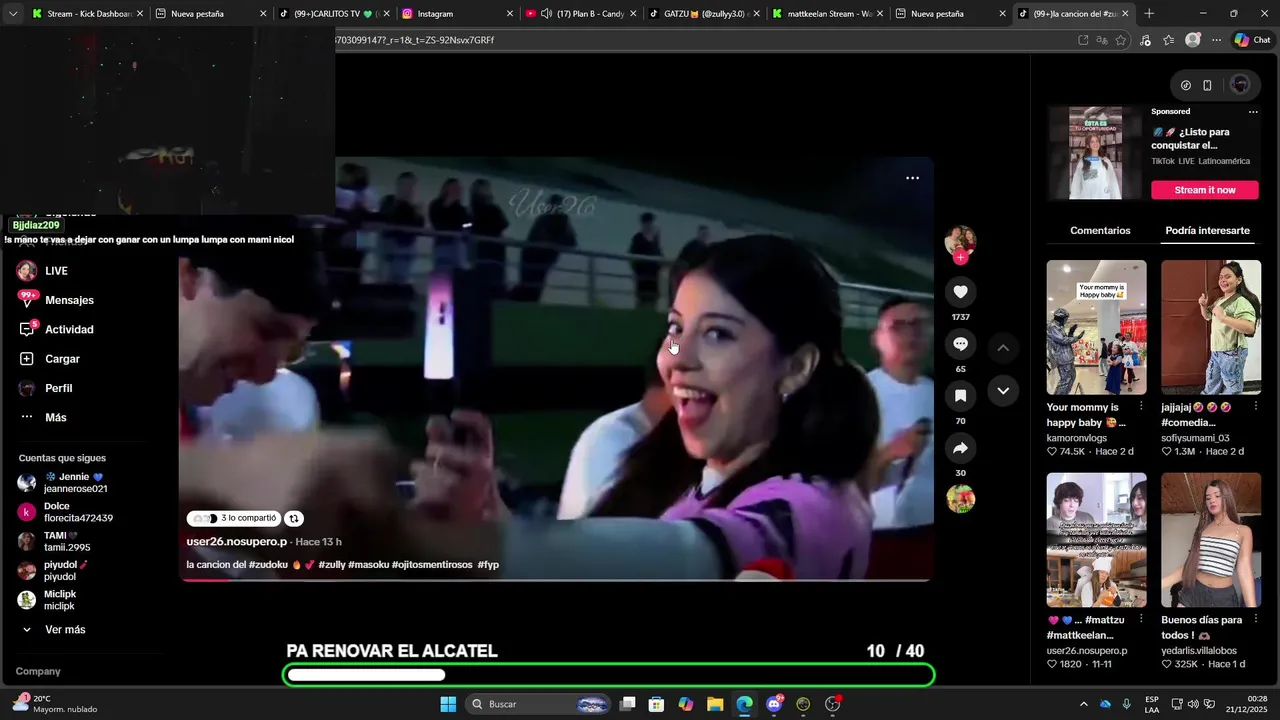Open browser settings ellipsis menu
Screen dimensions: 1280x720
pos(1216,40)
